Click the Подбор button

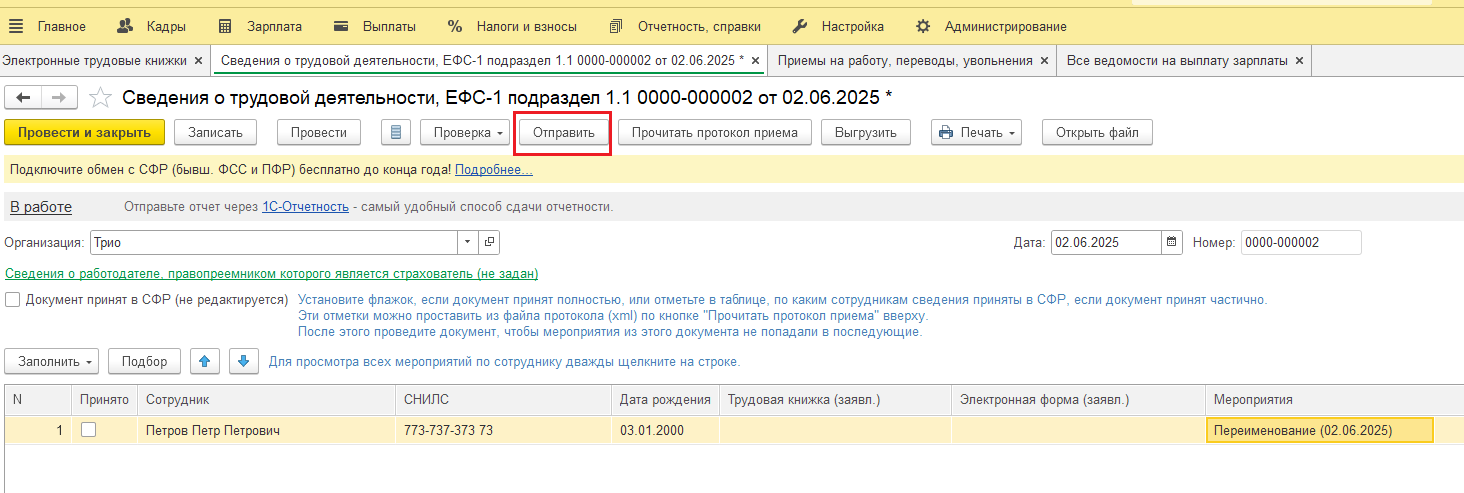tap(144, 361)
